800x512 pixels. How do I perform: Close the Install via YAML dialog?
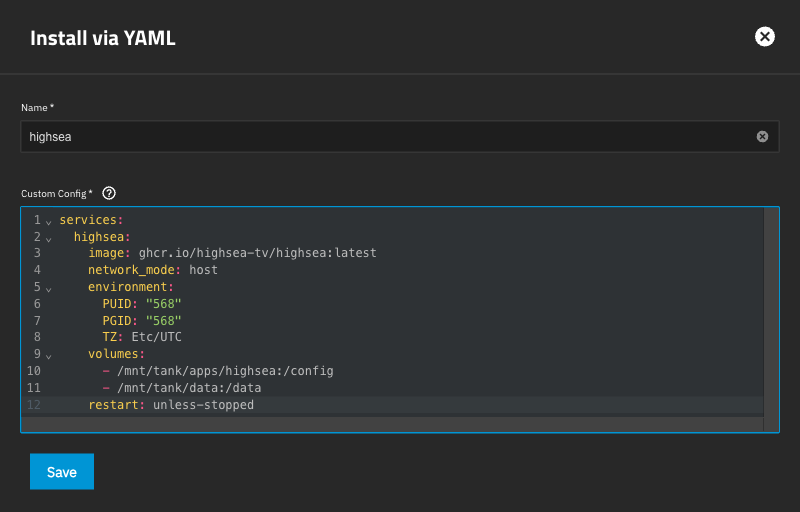764,37
